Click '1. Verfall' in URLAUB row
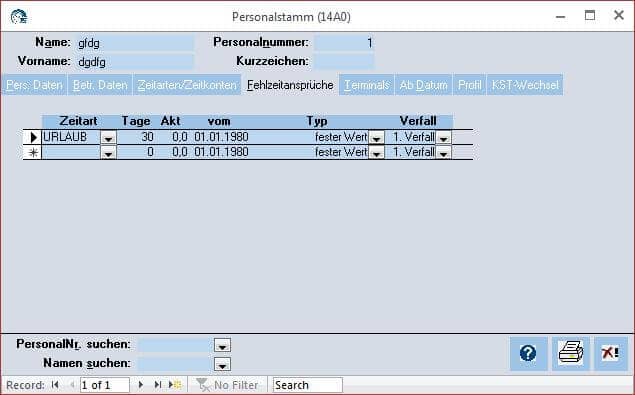The image size is (635, 395). [414, 137]
